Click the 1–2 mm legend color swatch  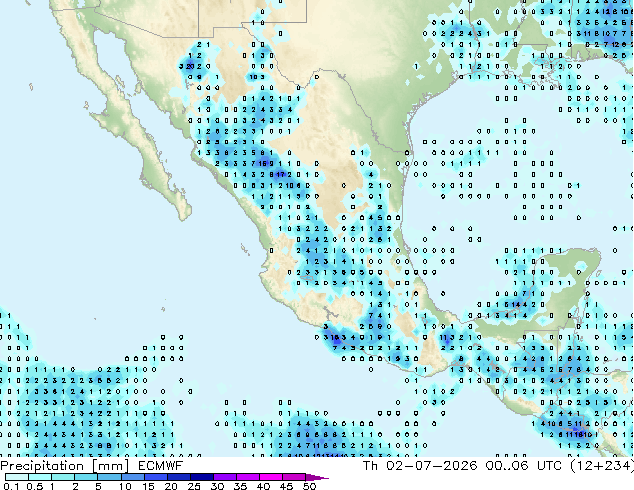pos(63,477)
